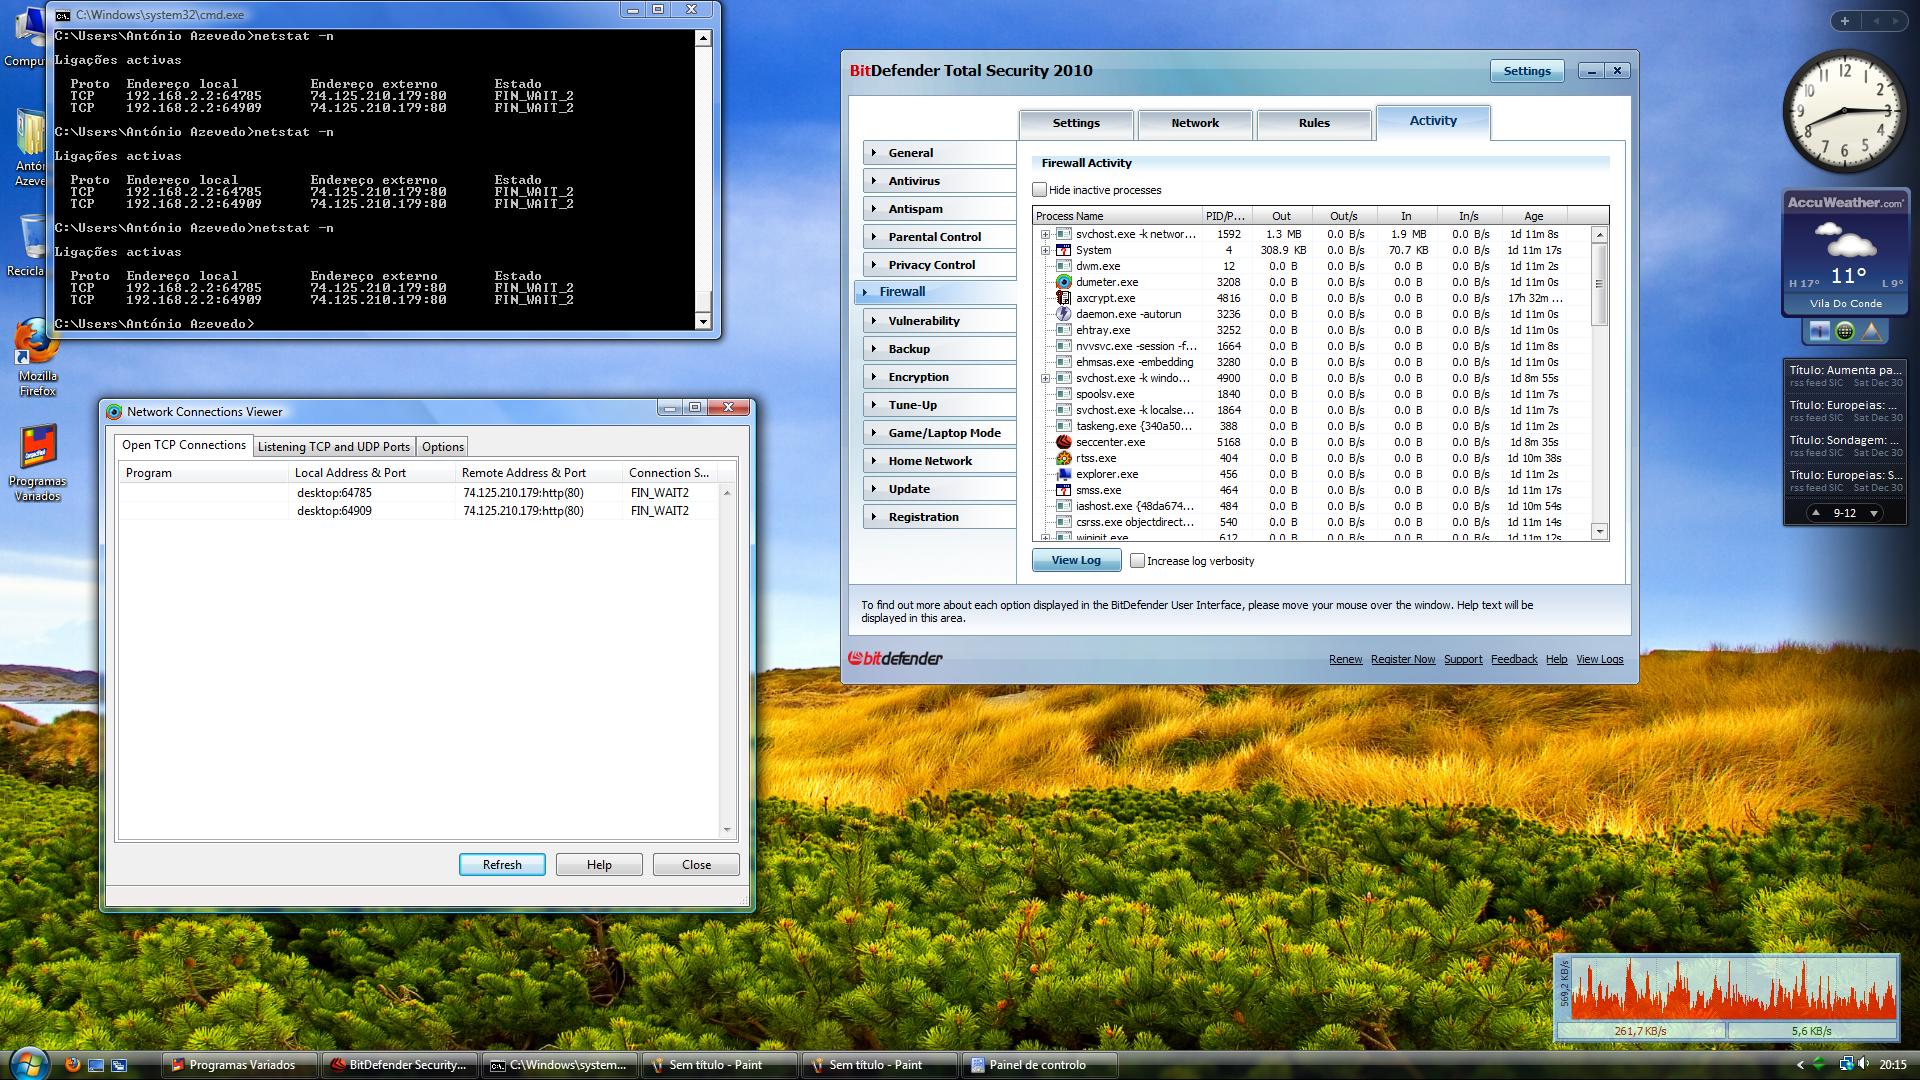
Task: Expand the Antivirus sidebar section
Action: click(x=939, y=181)
